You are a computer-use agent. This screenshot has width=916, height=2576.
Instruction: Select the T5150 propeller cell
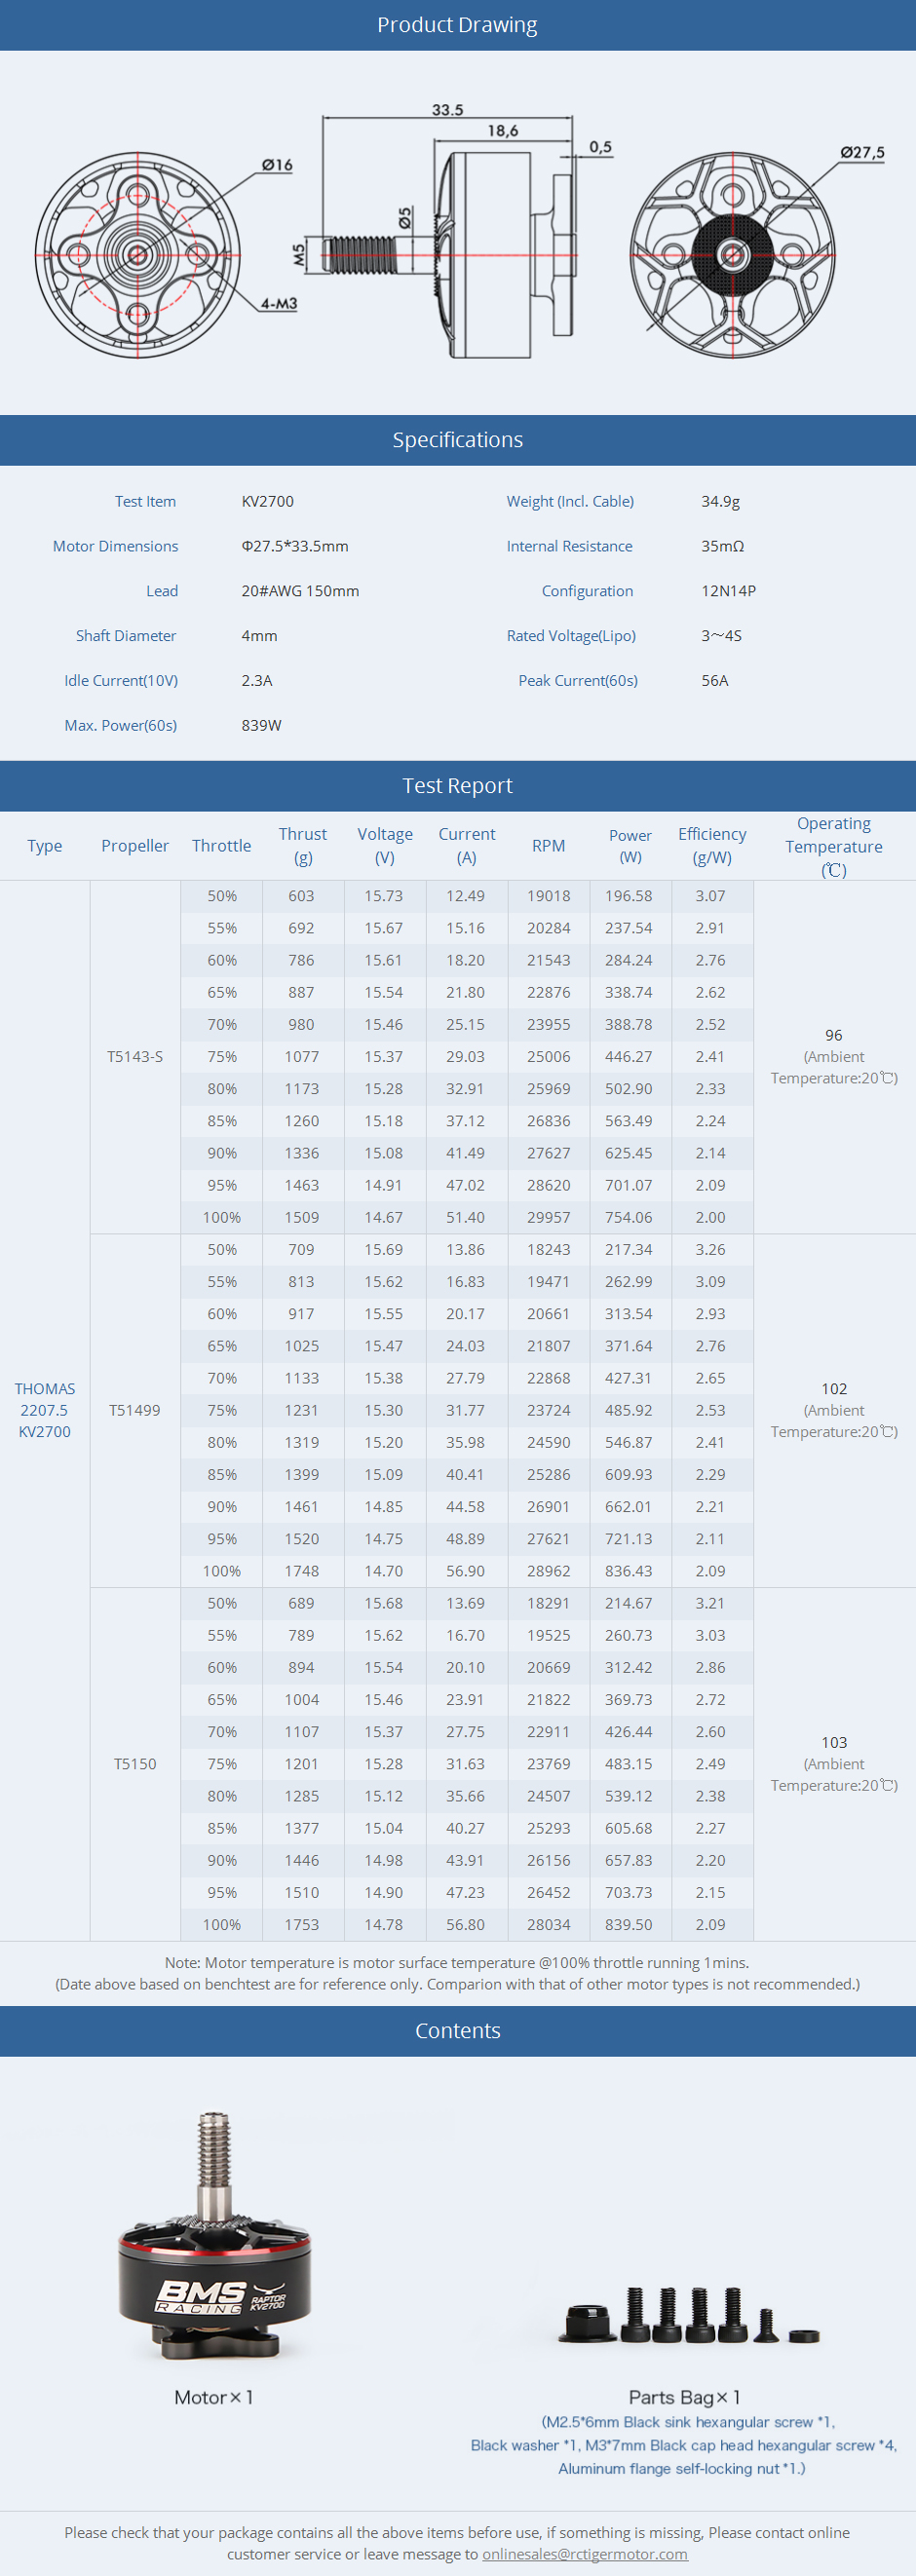point(135,1764)
